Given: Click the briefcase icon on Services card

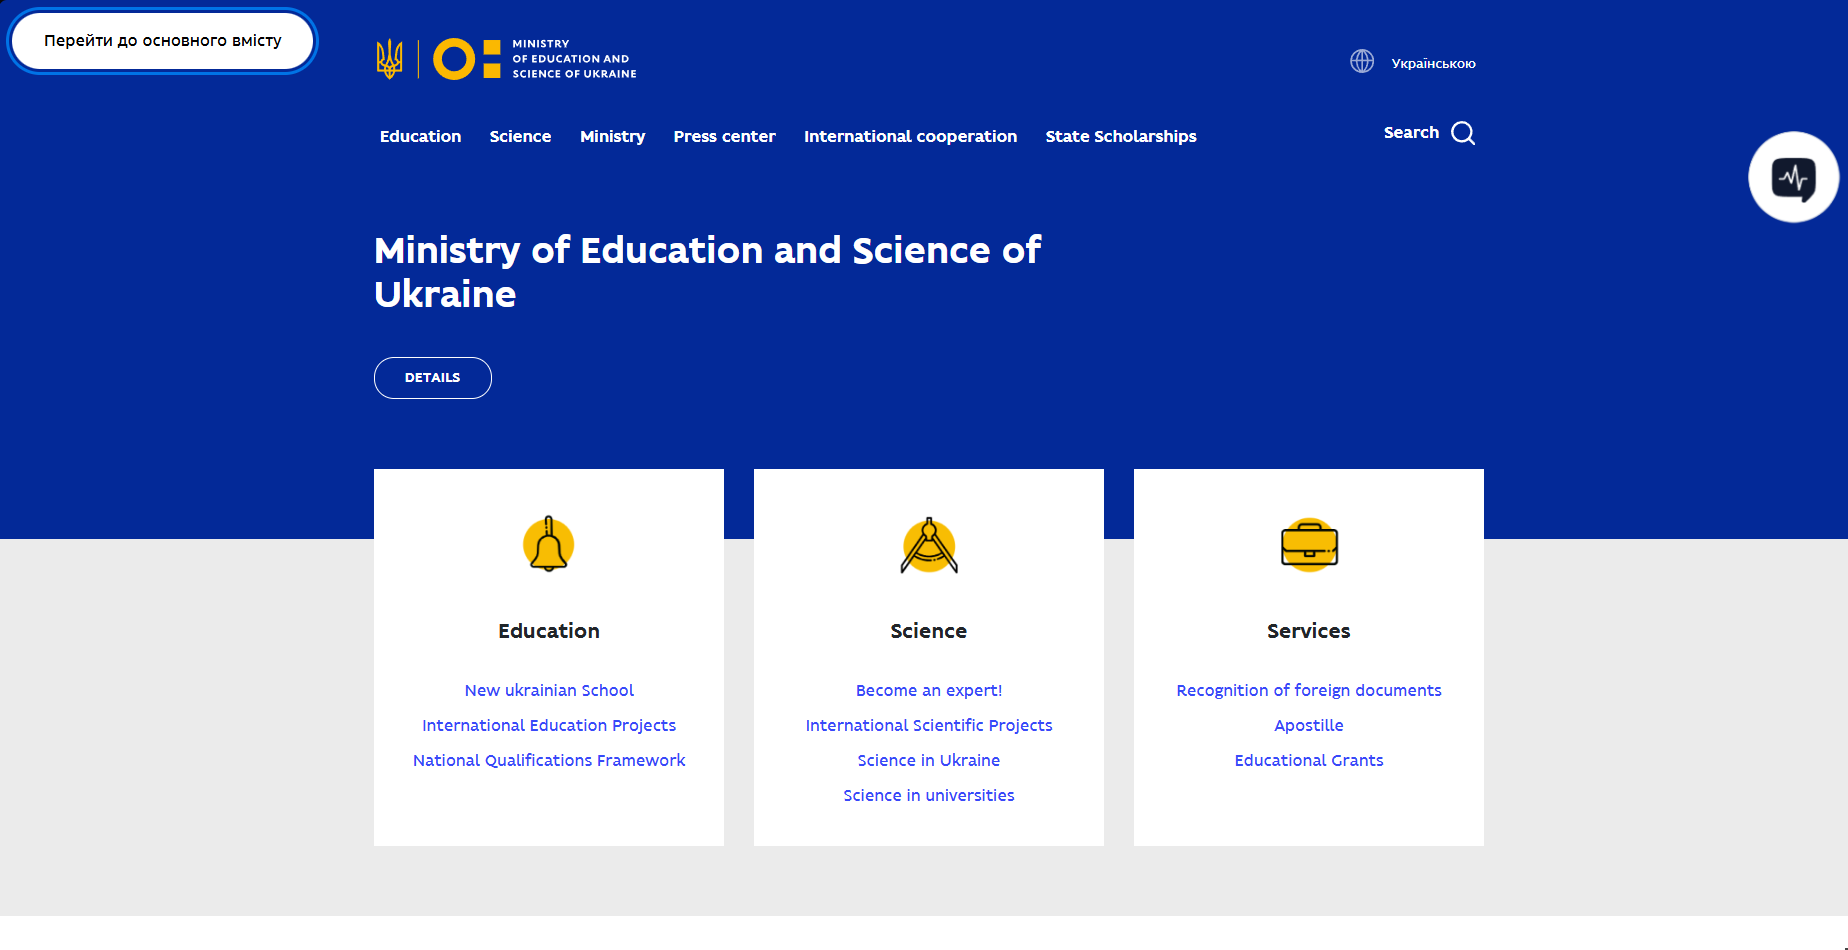Looking at the screenshot, I should (x=1309, y=545).
